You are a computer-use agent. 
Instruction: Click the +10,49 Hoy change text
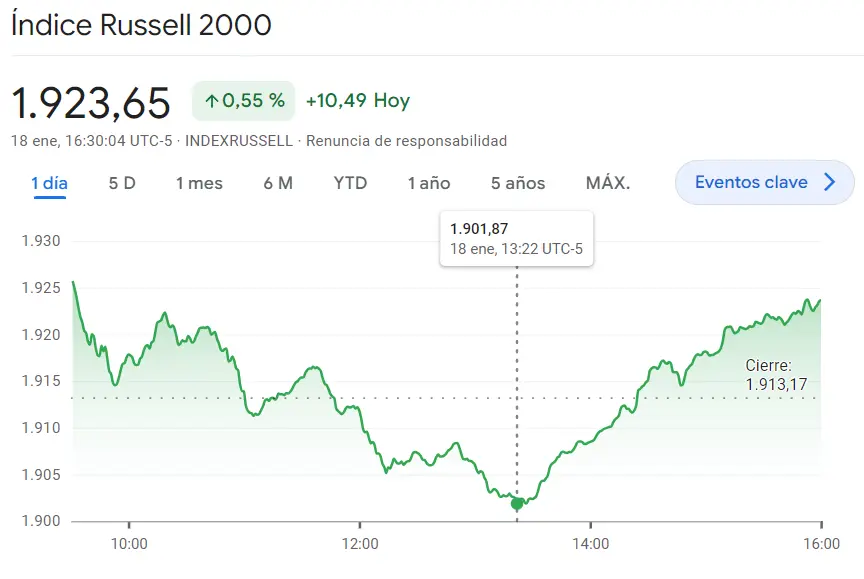coord(357,101)
